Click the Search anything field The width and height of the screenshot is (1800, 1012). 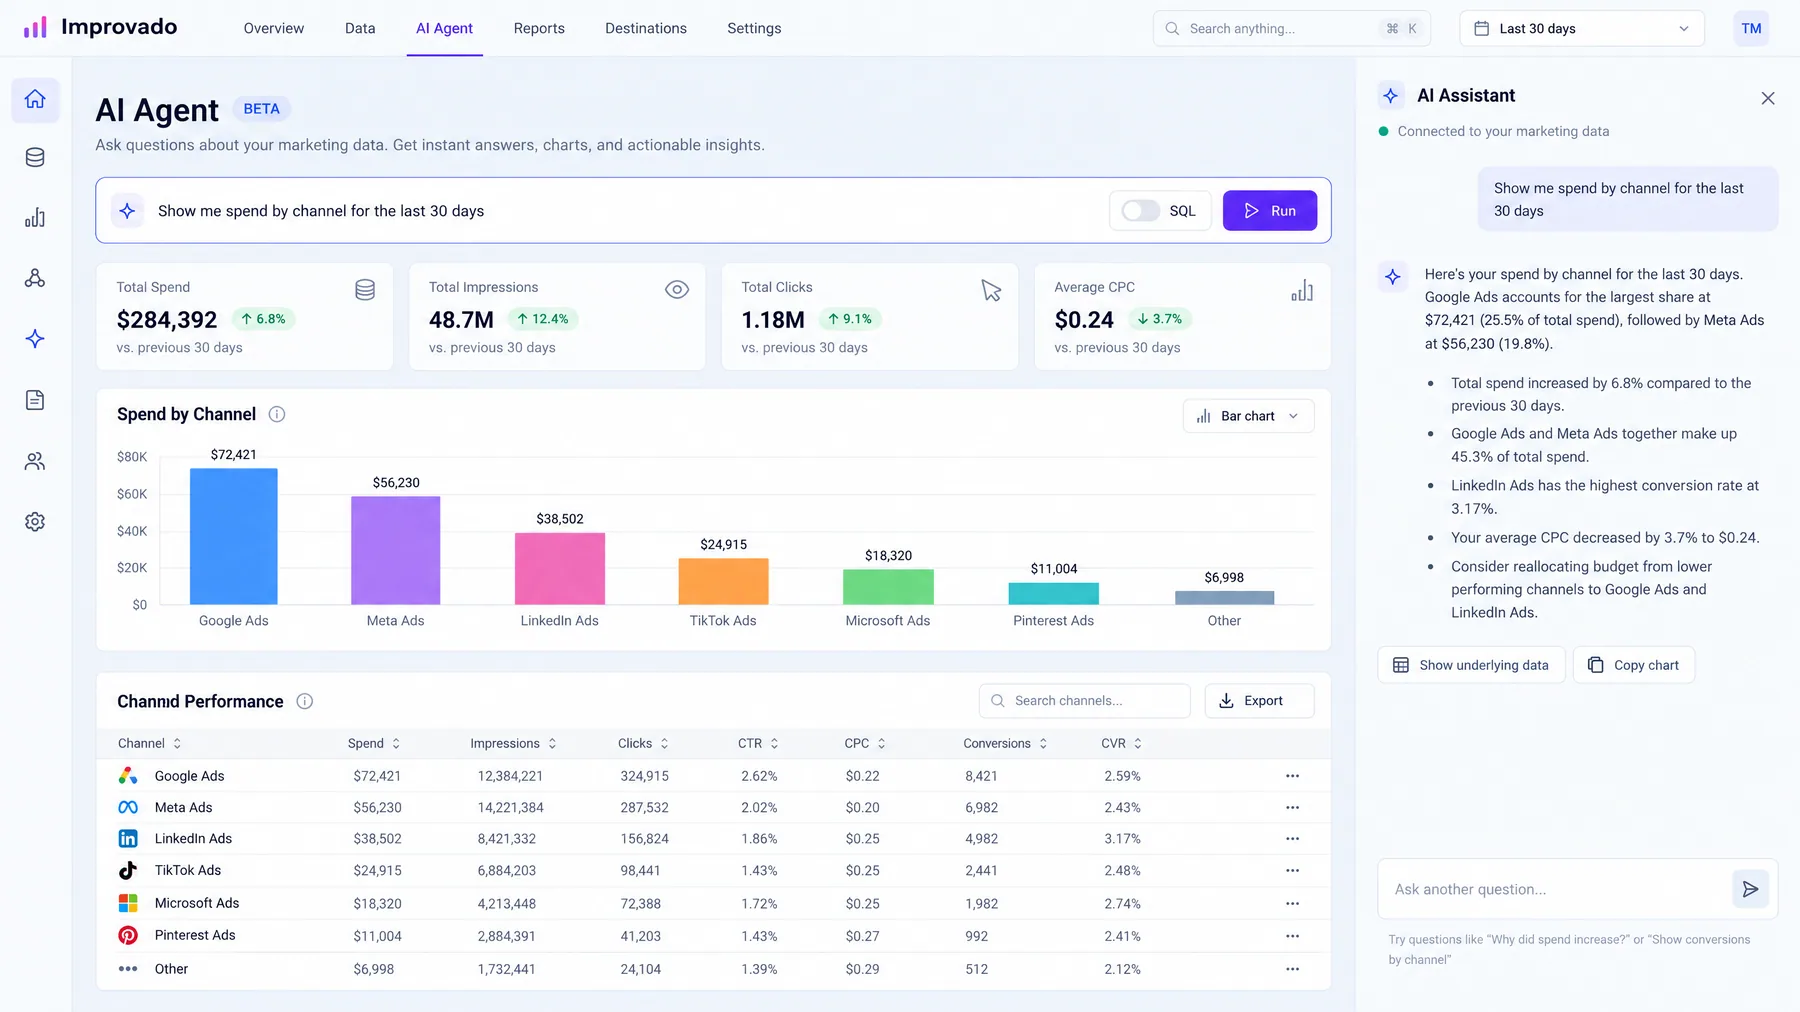tap(1292, 28)
